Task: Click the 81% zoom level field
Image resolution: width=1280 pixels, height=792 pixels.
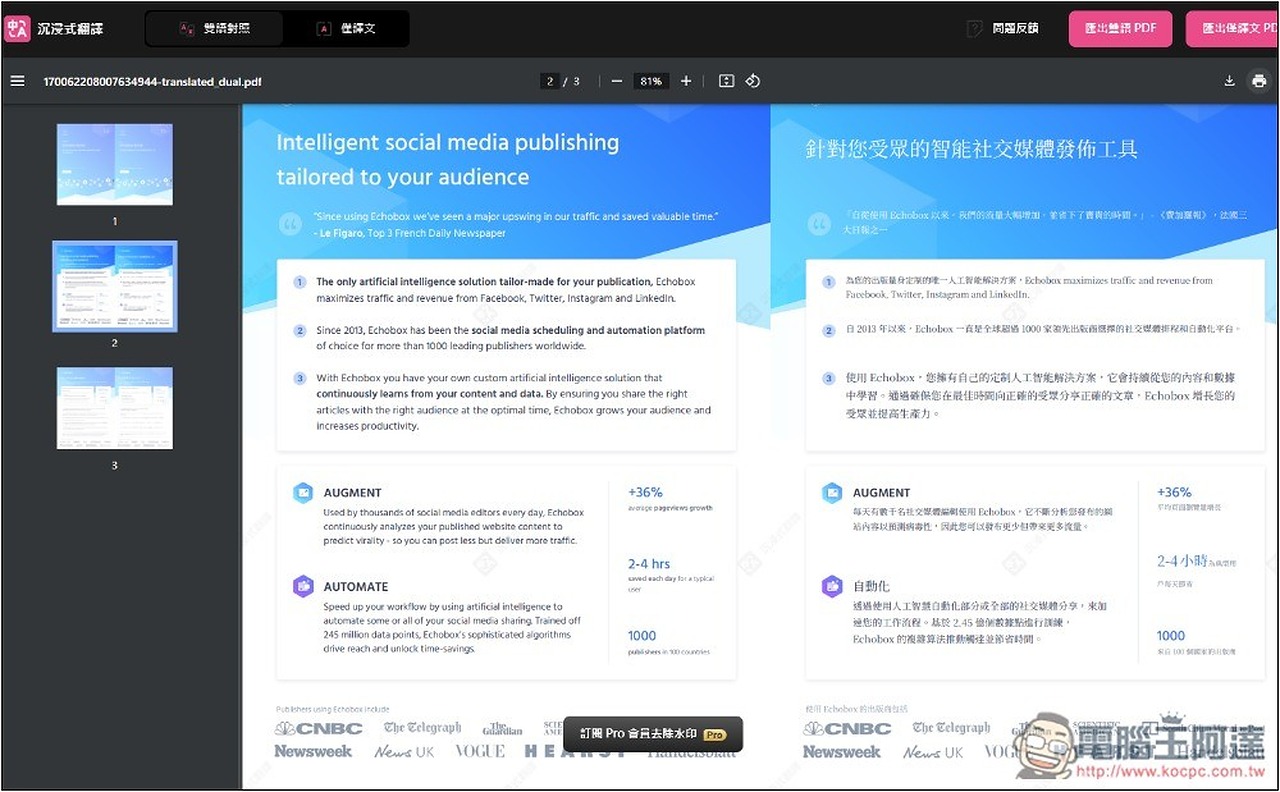Action: point(651,81)
